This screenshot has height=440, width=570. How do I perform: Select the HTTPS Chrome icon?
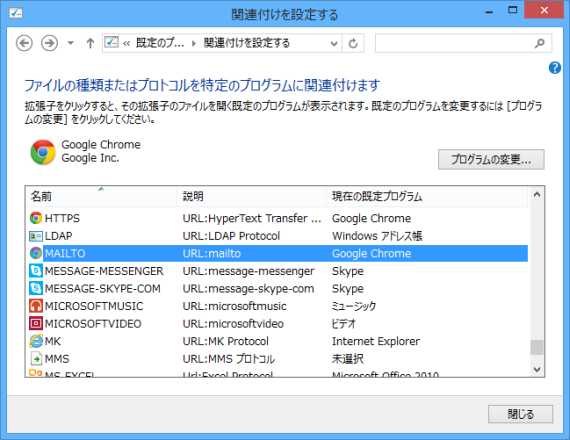pos(36,218)
